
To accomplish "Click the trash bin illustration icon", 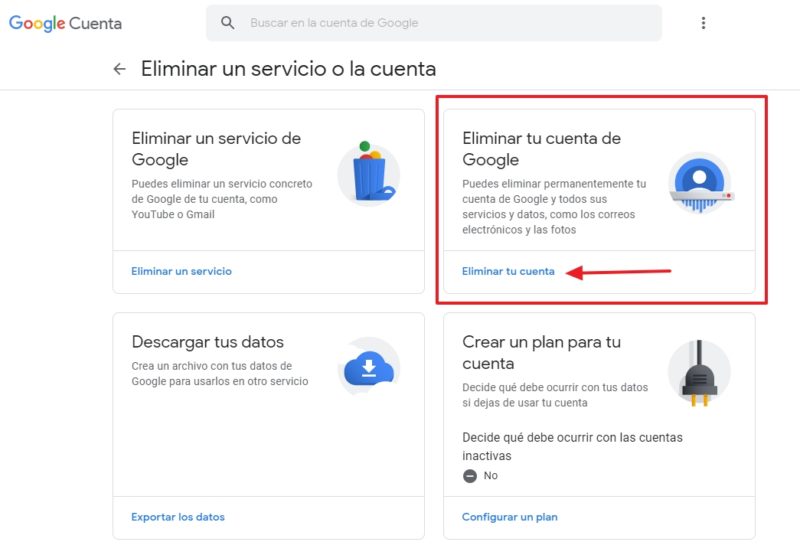I will click(x=369, y=173).
